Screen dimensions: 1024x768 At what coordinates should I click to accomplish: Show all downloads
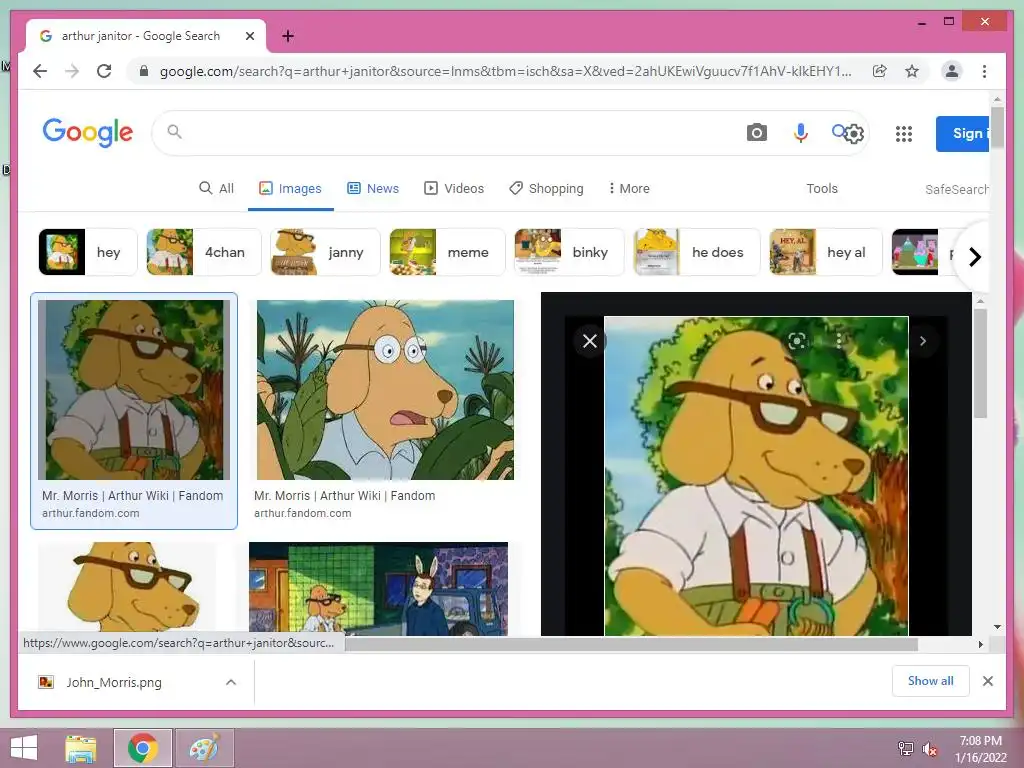[931, 681]
